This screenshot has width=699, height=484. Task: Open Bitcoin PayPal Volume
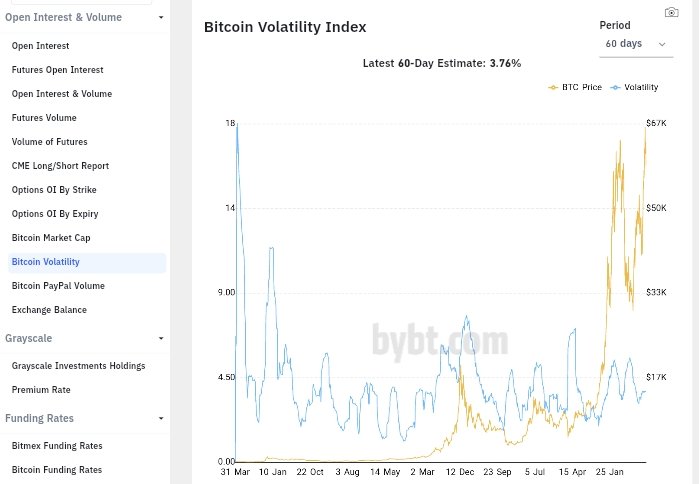tap(57, 286)
